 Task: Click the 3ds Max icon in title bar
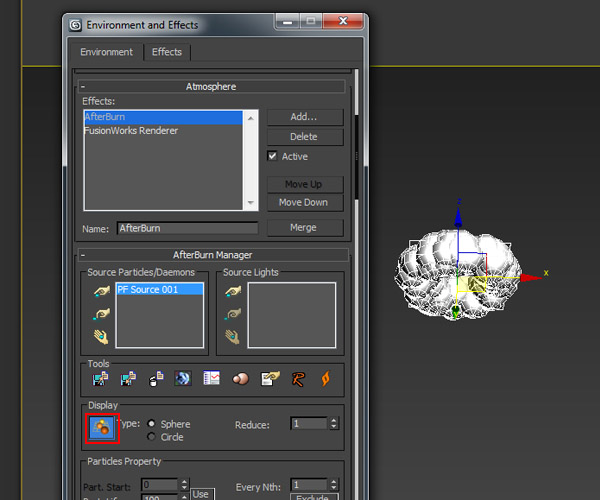[75, 25]
